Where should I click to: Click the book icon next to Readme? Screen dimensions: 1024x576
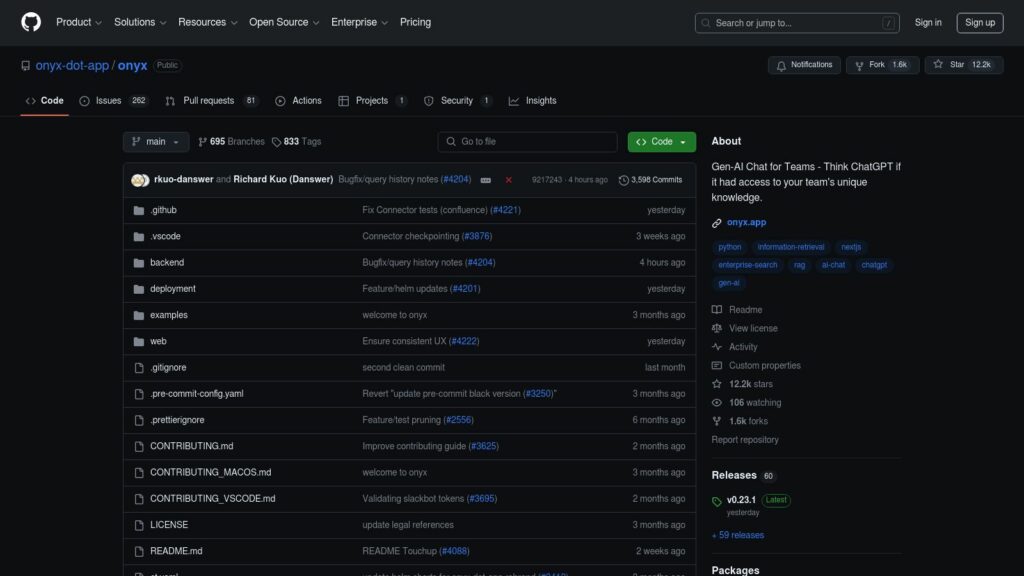(716, 310)
